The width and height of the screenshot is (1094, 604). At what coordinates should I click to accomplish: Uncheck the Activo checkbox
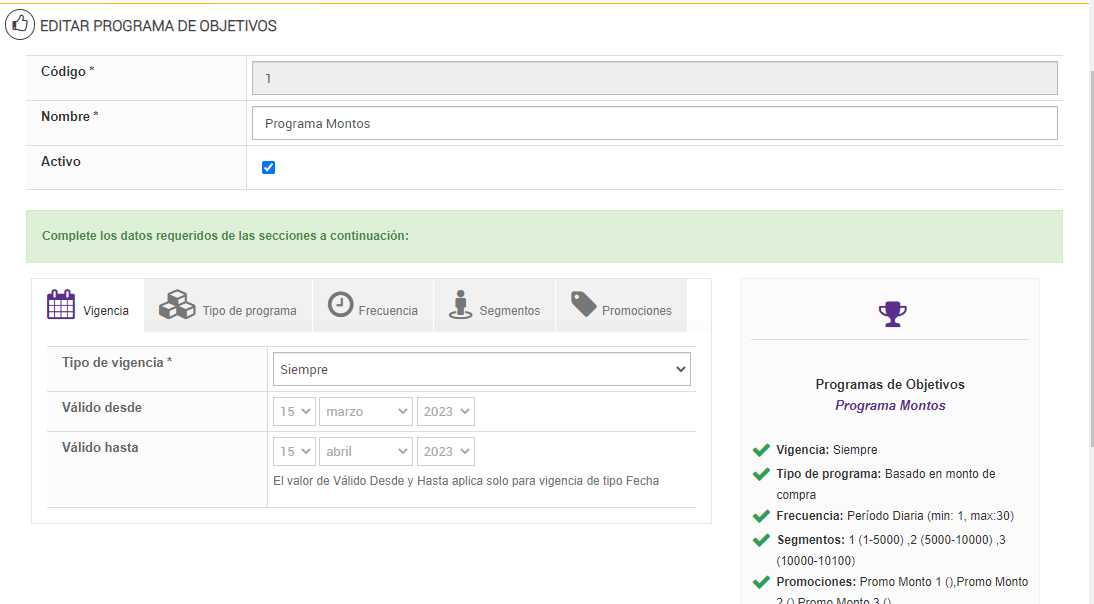point(268,168)
